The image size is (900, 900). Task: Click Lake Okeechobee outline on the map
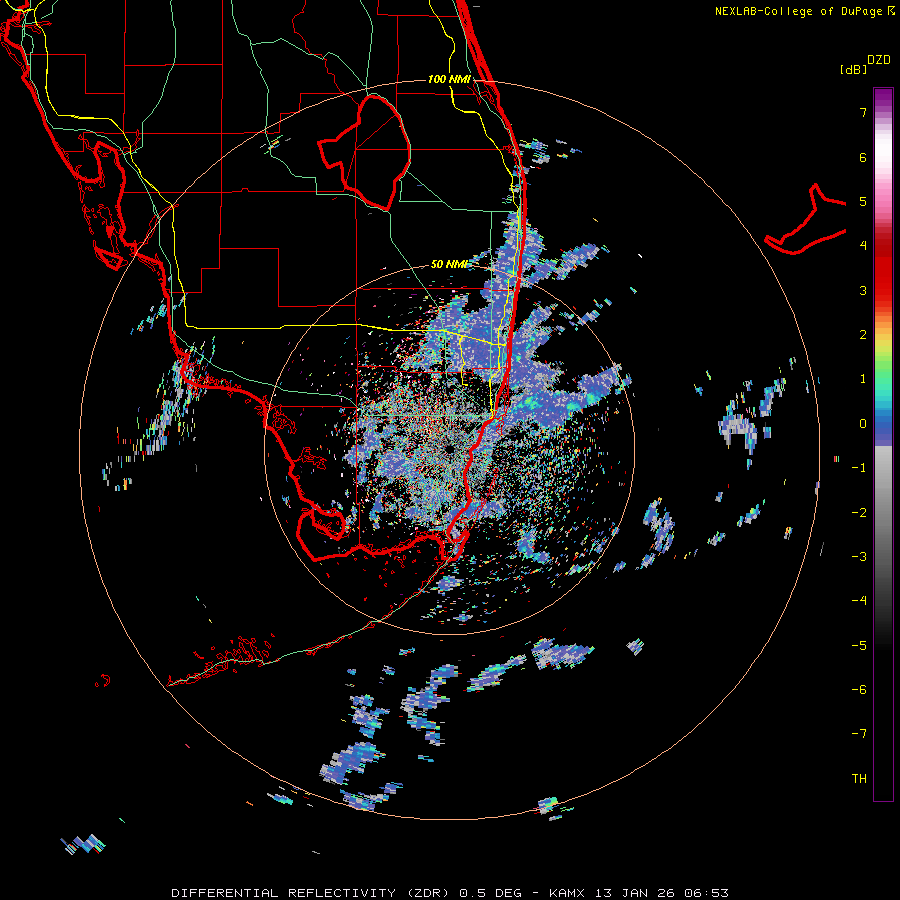point(364,152)
